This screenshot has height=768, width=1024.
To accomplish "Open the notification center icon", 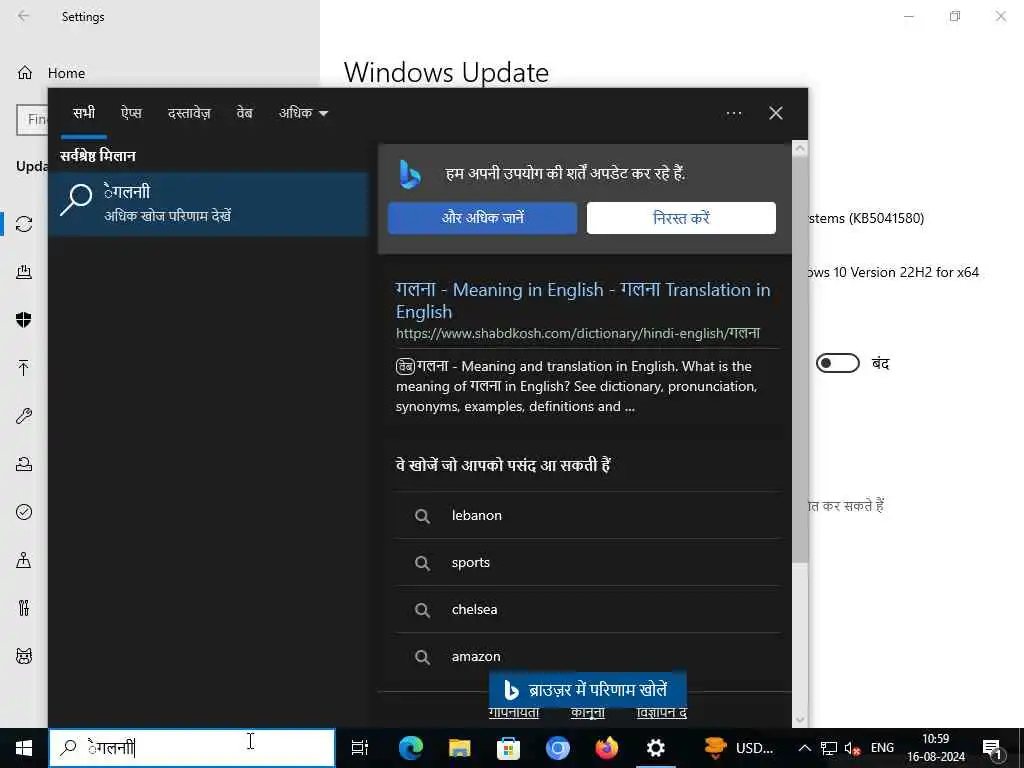I will coord(992,748).
